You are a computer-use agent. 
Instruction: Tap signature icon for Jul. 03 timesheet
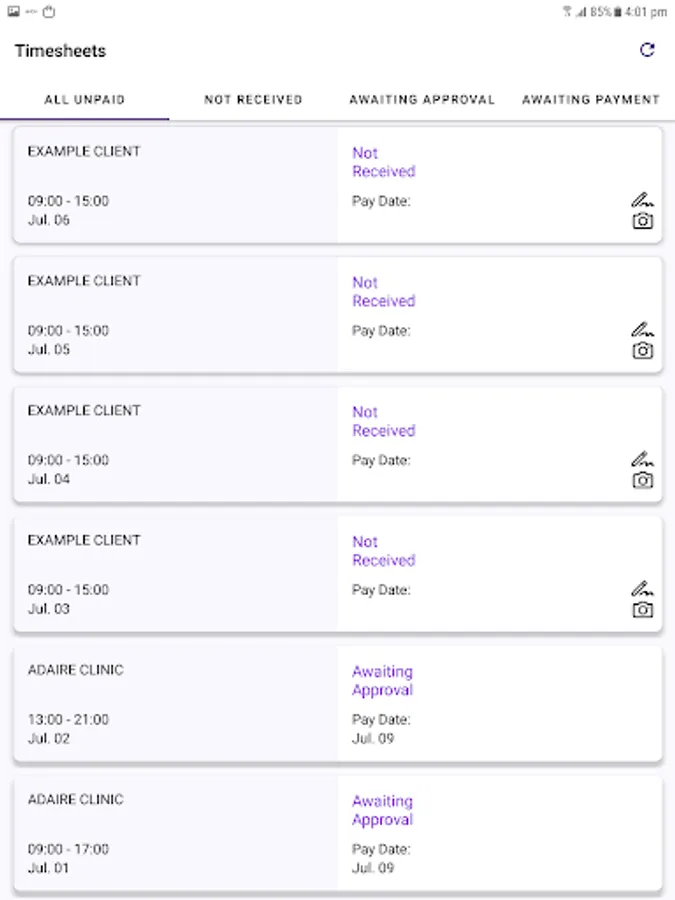(x=643, y=588)
